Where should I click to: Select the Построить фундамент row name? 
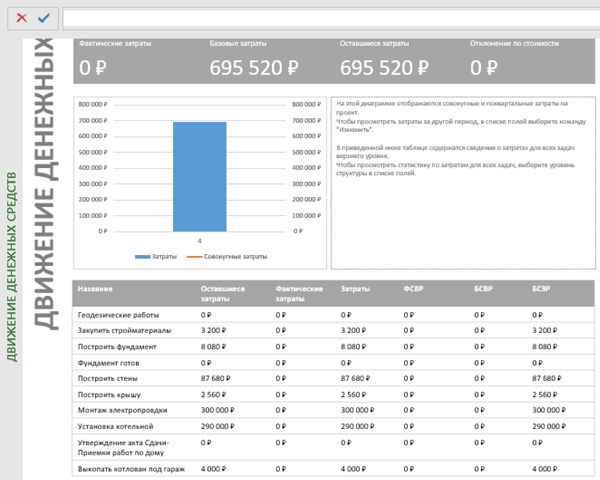pyautogui.click(x=117, y=347)
